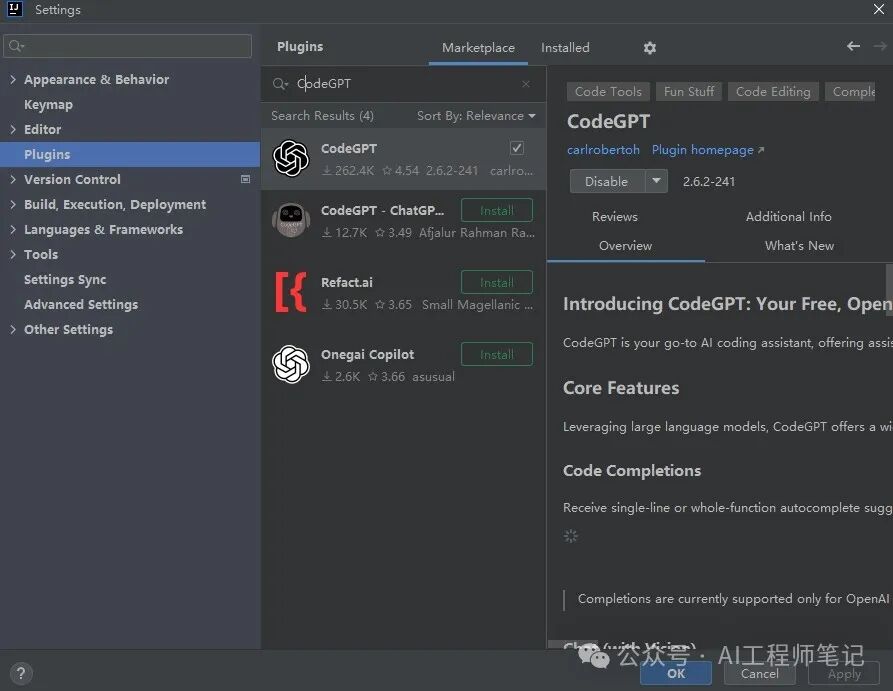Screen dimensions: 893x691
Task: Select the Onegai Copilot result name
Action: point(367,354)
